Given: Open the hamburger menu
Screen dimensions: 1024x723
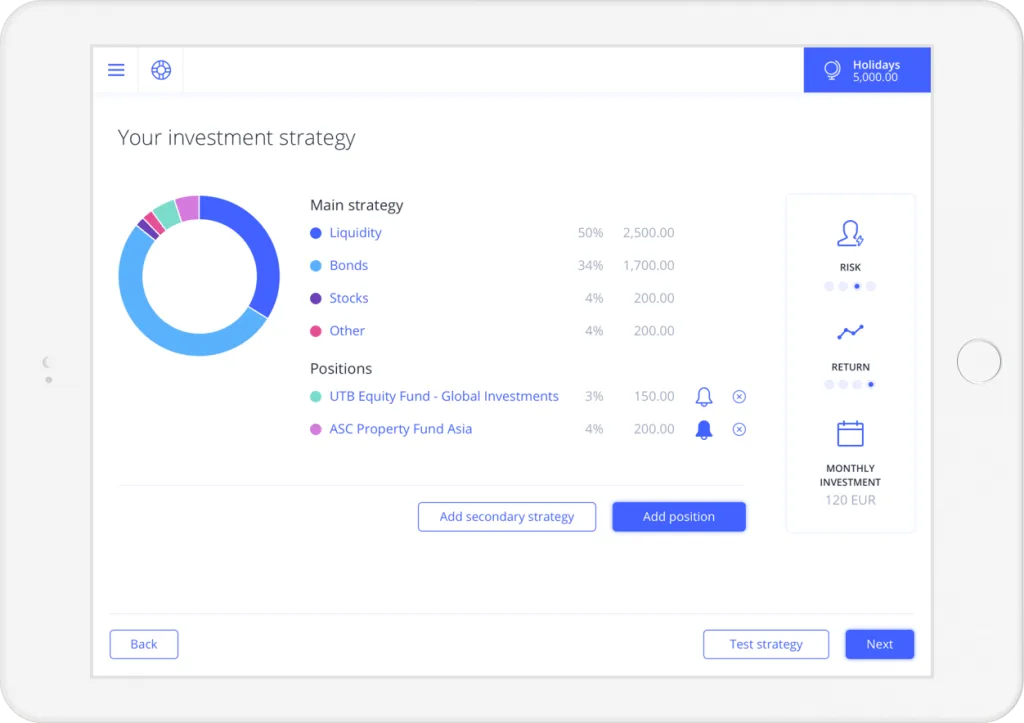Looking at the screenshot, I should click(116, 70).
